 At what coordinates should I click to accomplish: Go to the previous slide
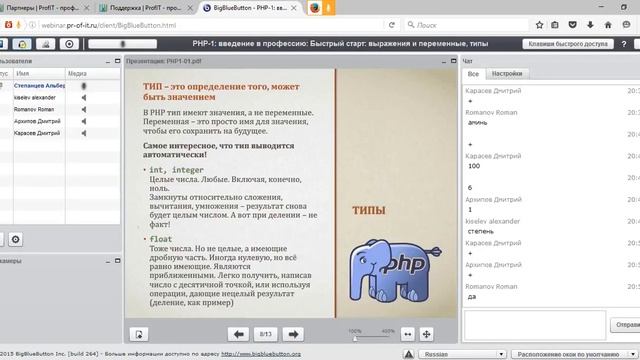point(238,334)
